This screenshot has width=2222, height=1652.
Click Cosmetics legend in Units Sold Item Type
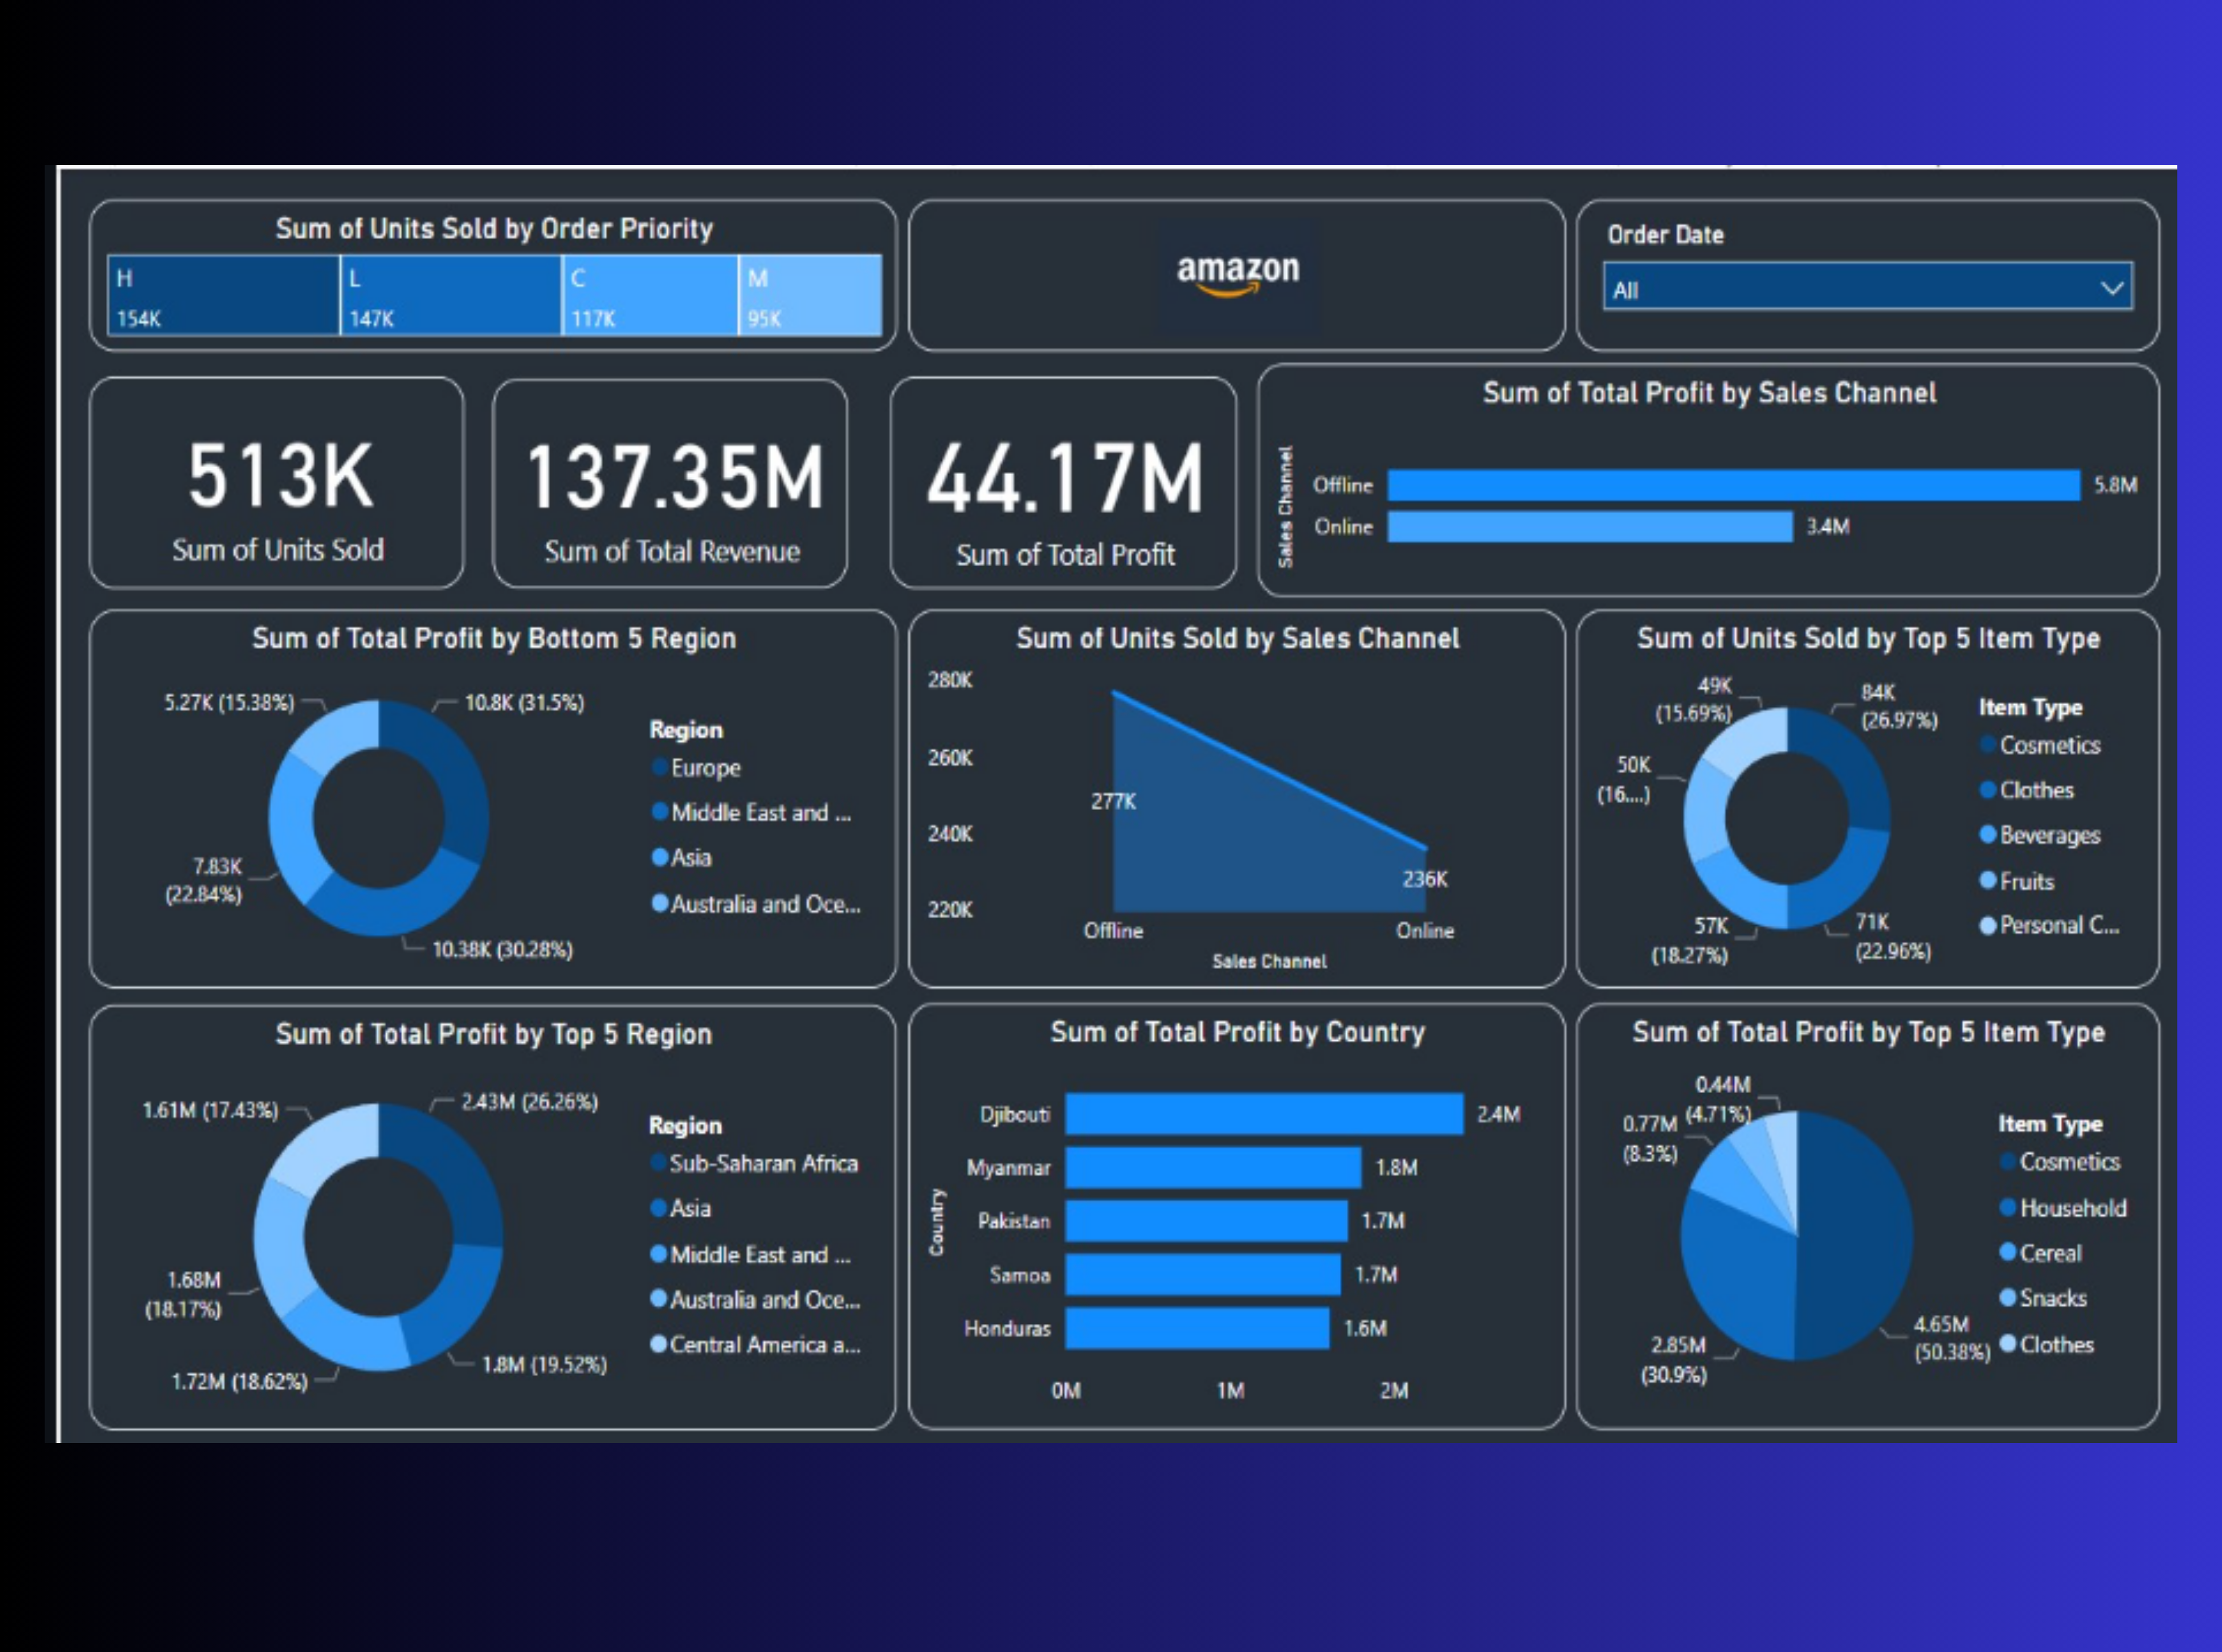2040,746
